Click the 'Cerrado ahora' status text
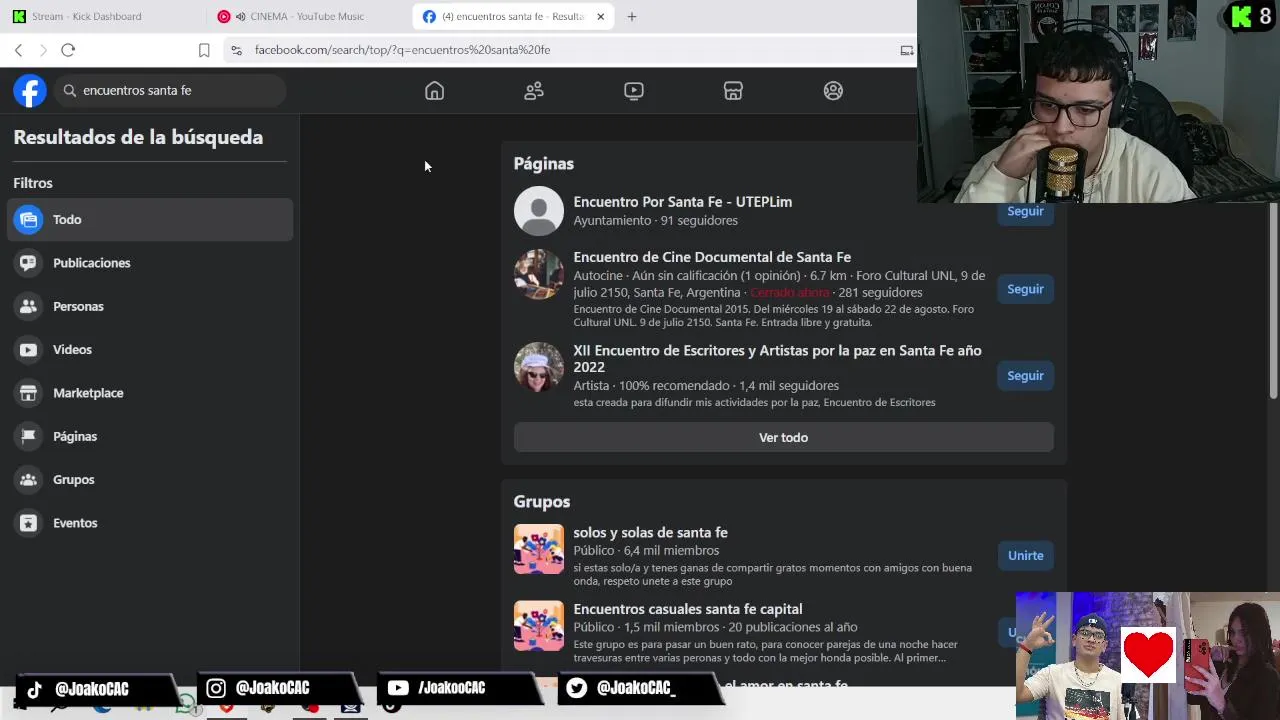The height and width of the screenshot is (720, 1280). point(789,292)
